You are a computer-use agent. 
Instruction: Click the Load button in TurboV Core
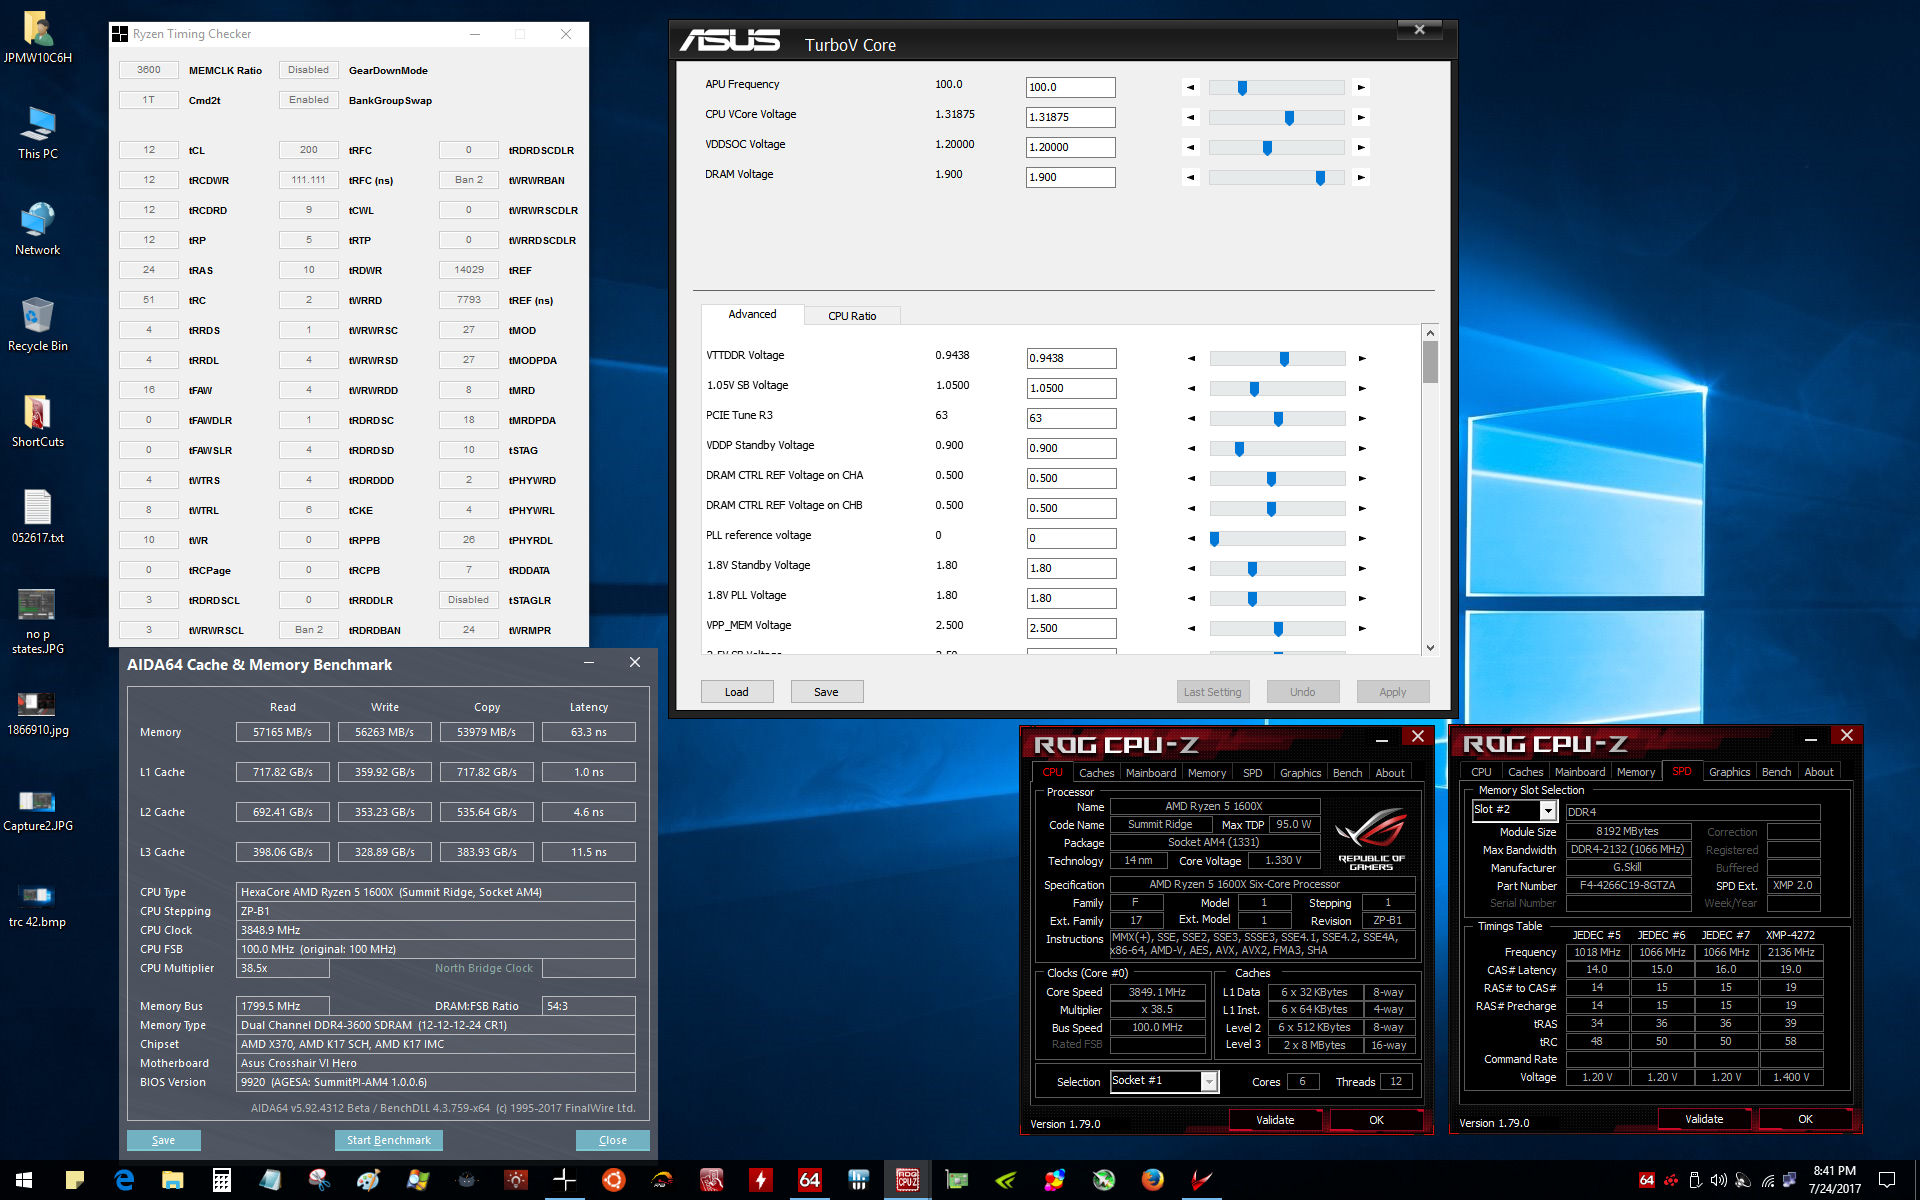(736, 692)
